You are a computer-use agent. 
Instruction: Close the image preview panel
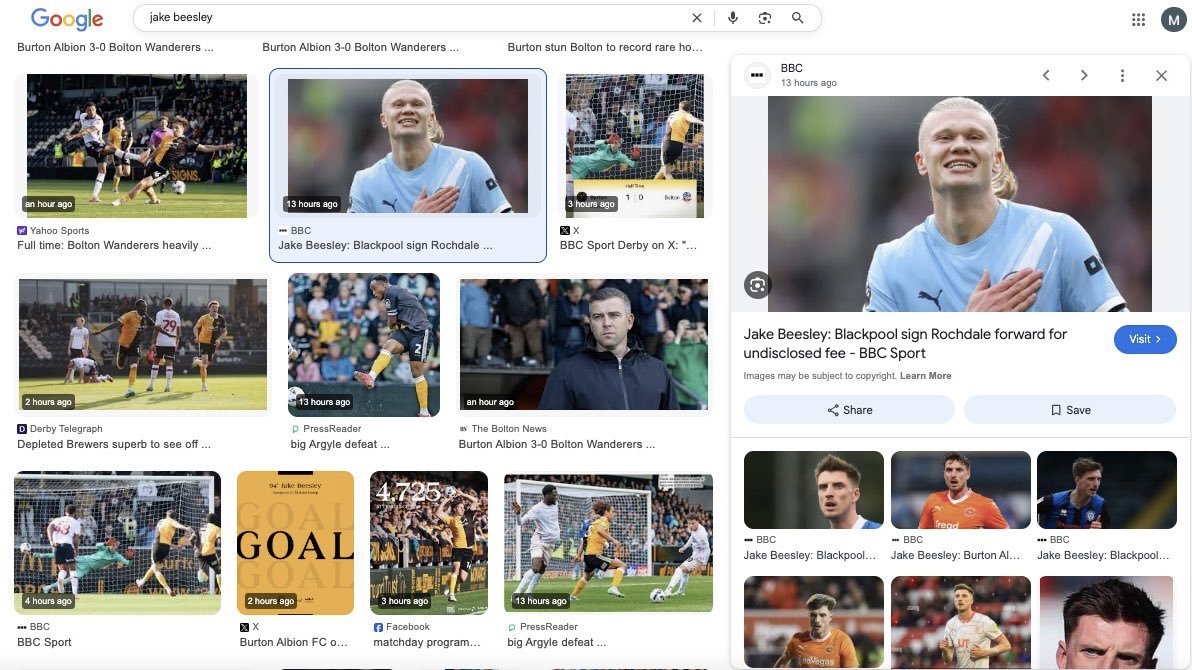(x=1161, y=75)
